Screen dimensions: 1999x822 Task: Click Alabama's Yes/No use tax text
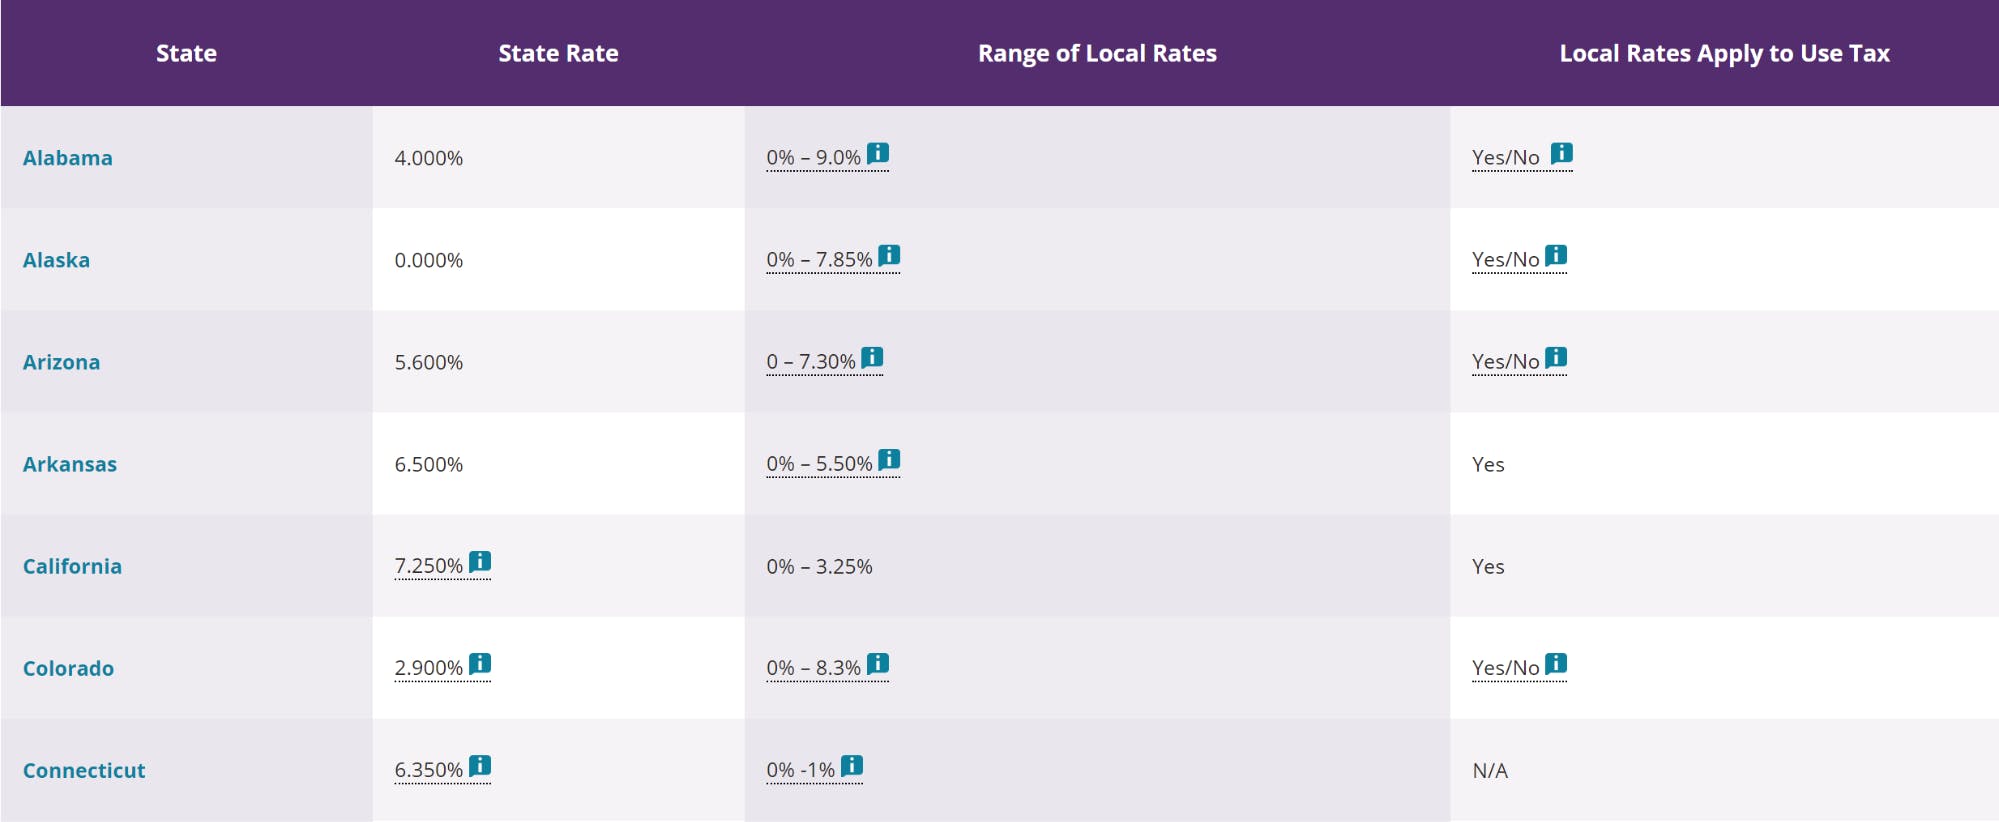coord(1506,158)
